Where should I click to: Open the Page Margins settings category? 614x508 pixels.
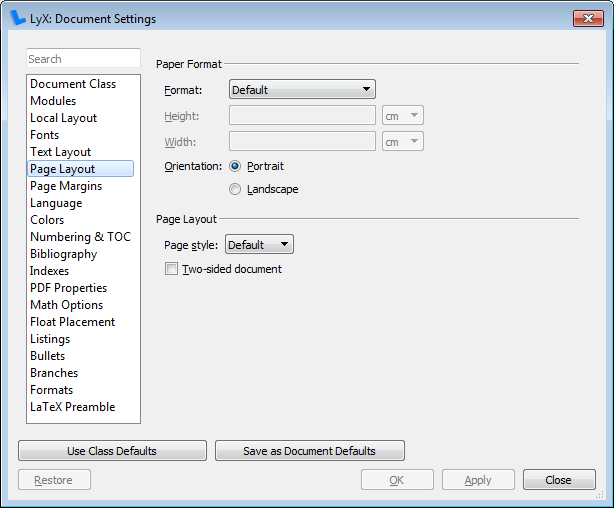coord(66,186)
